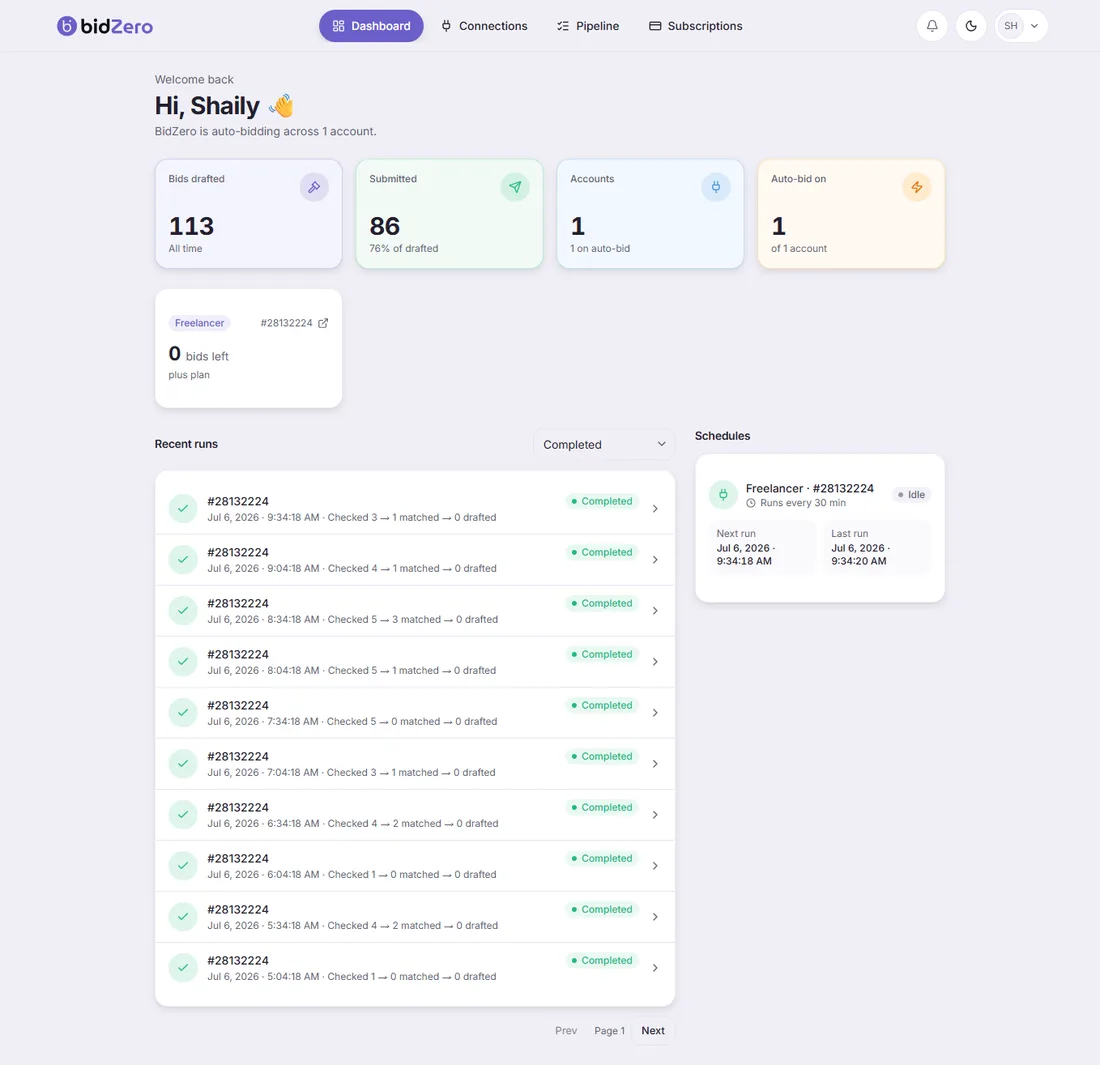The height and width of the screenshot is (1065, 1100).
Task: Expand the 7:34:18 AM run chevron
Action: point(655,713)
